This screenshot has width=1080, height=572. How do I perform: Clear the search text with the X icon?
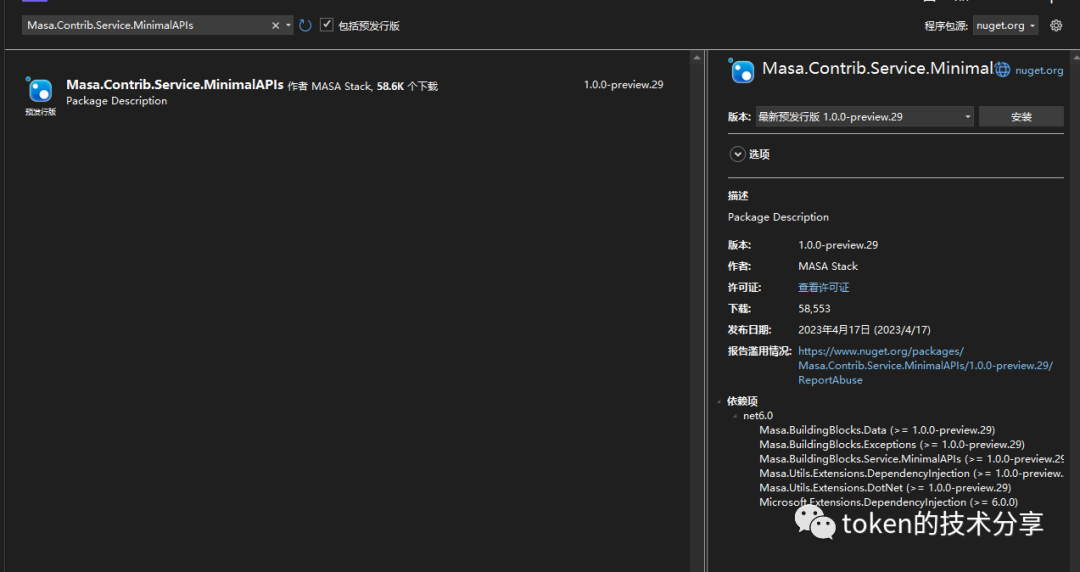click(276, 26)
